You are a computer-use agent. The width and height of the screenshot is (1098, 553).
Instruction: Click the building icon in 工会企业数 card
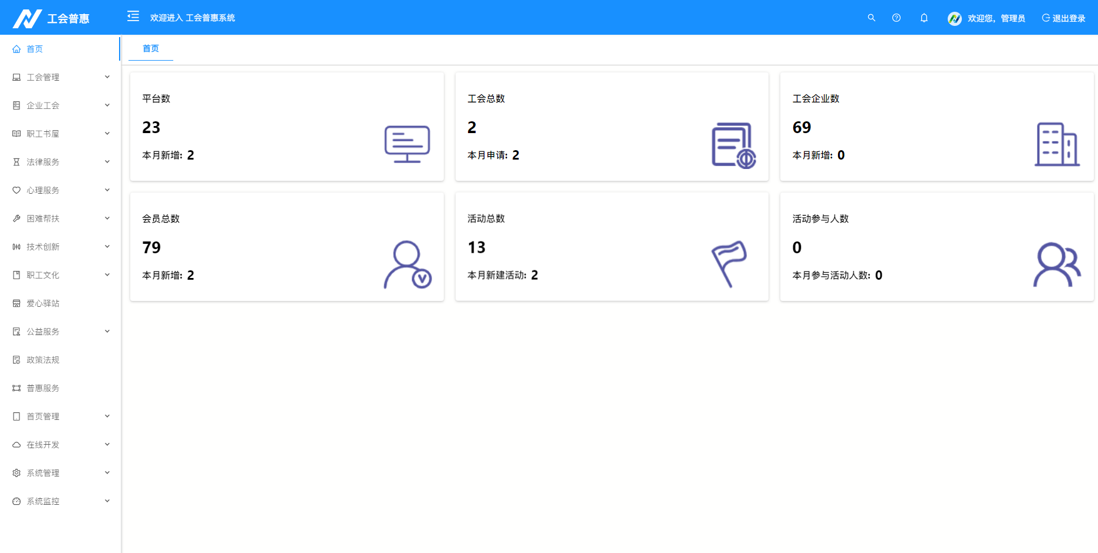(1056, 144)
